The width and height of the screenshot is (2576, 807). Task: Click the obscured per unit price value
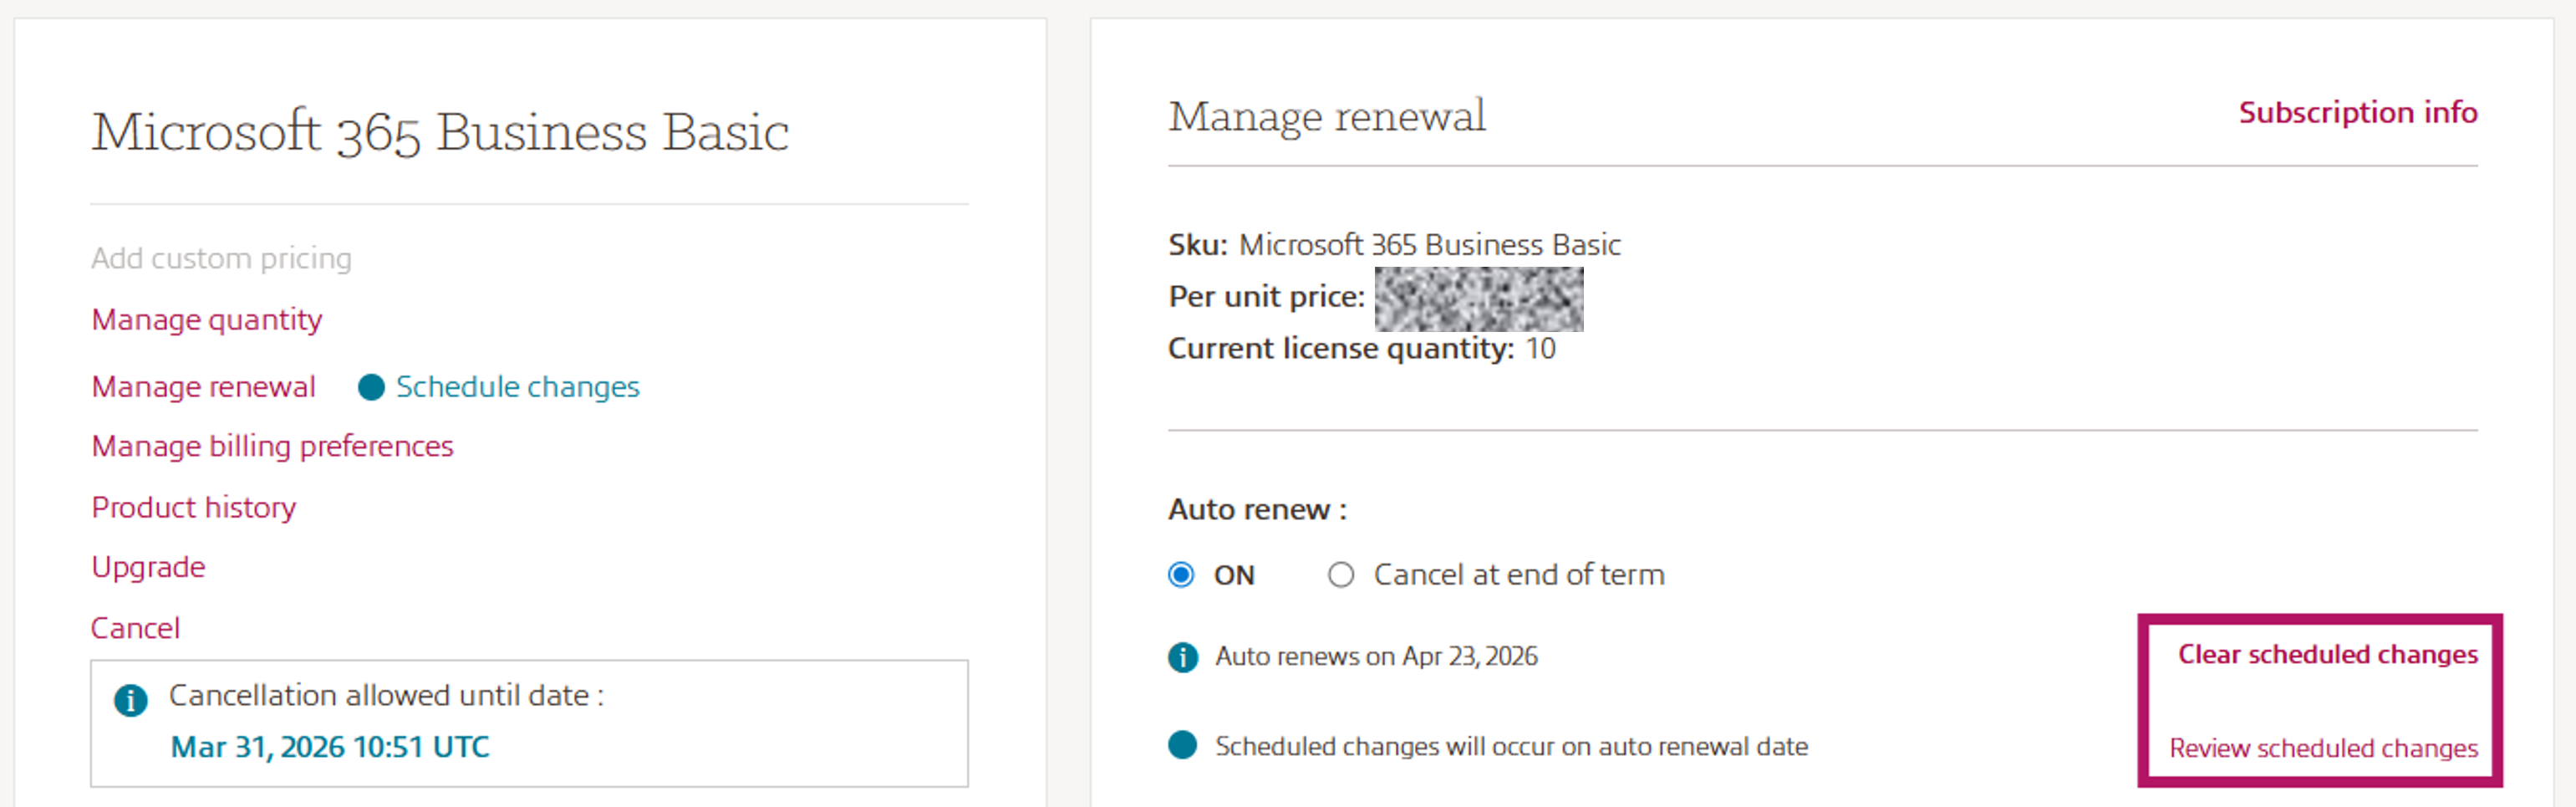click(x=1479, y=301)
